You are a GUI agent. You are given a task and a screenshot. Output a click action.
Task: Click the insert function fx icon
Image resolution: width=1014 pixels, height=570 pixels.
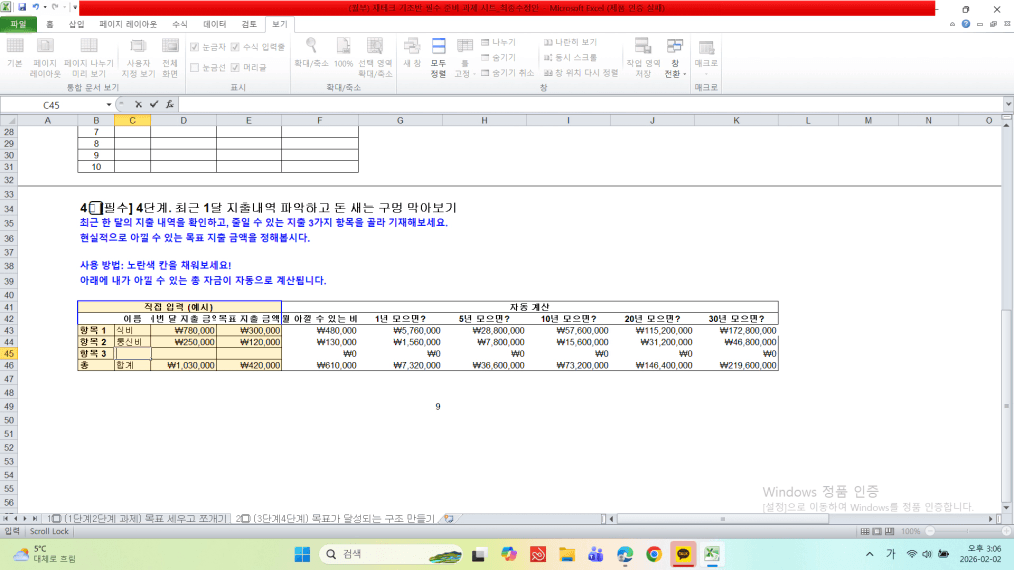tap(171, 104)
